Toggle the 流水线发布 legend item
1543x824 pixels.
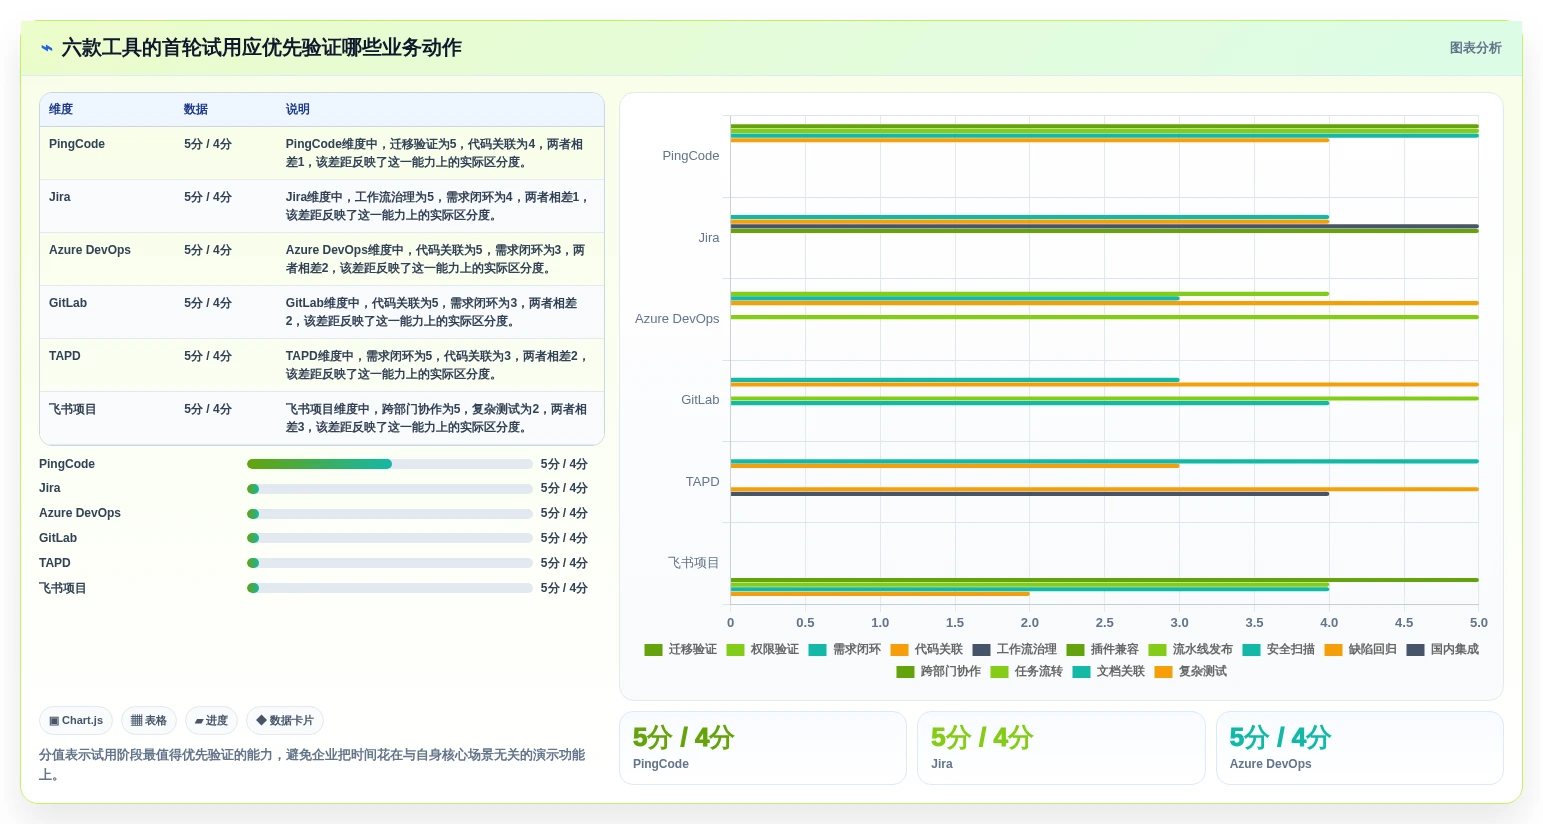(1191, 649)
